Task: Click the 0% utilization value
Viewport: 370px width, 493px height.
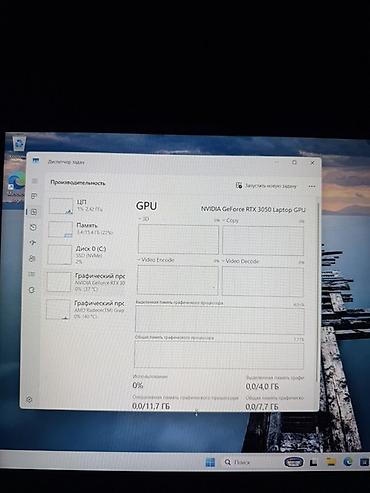Action: click(138, 385)
